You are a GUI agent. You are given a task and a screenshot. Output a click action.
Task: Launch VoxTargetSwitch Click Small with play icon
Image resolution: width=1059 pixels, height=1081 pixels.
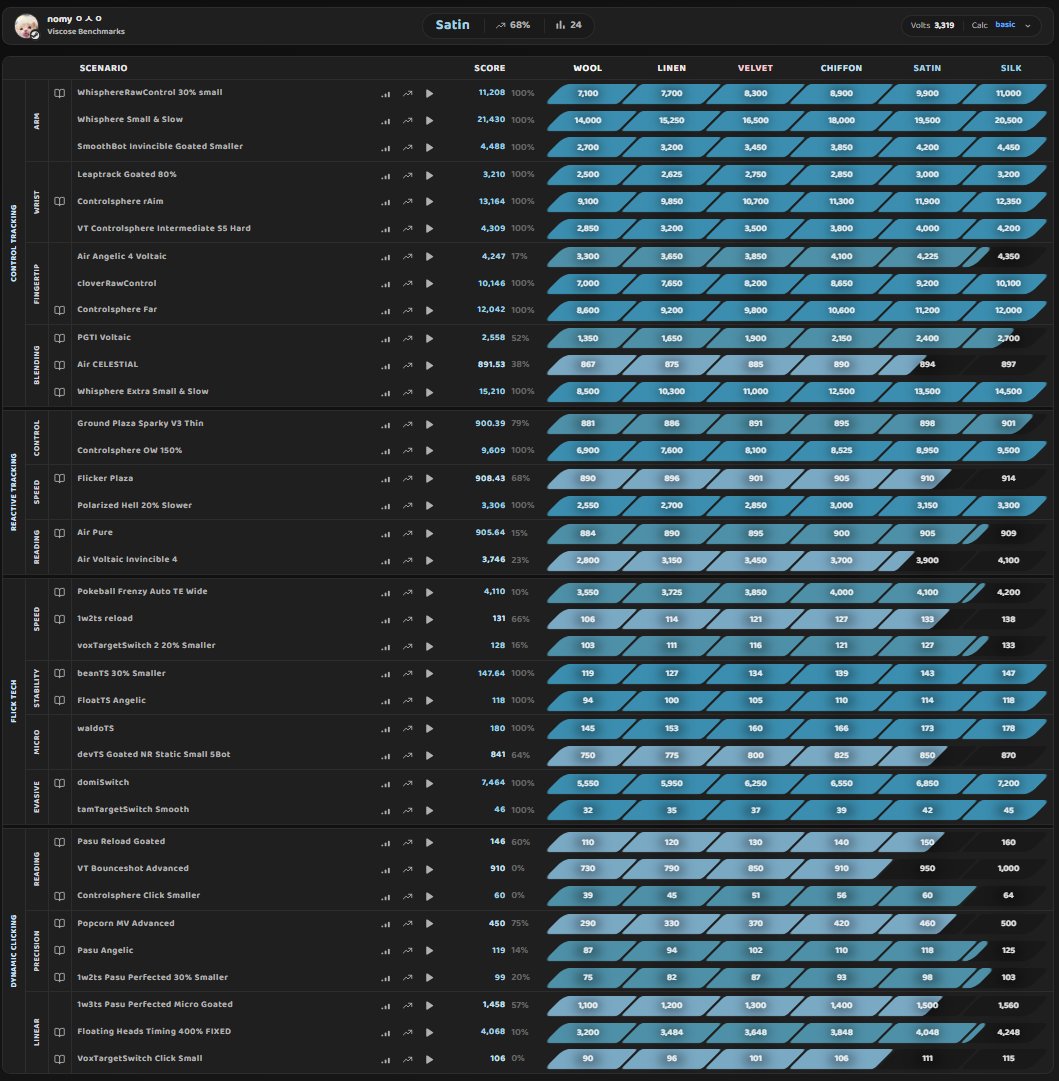(x=429, y=1059)
